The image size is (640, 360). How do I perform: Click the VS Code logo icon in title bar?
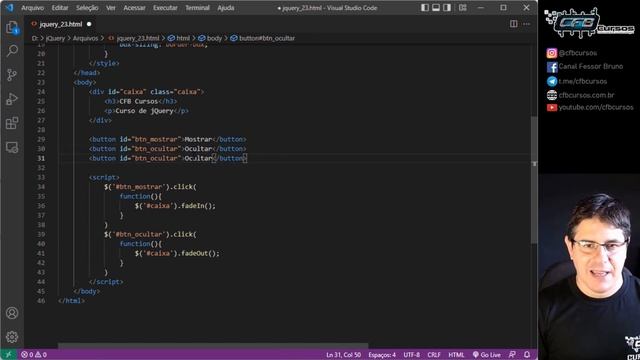pos(9,8)
